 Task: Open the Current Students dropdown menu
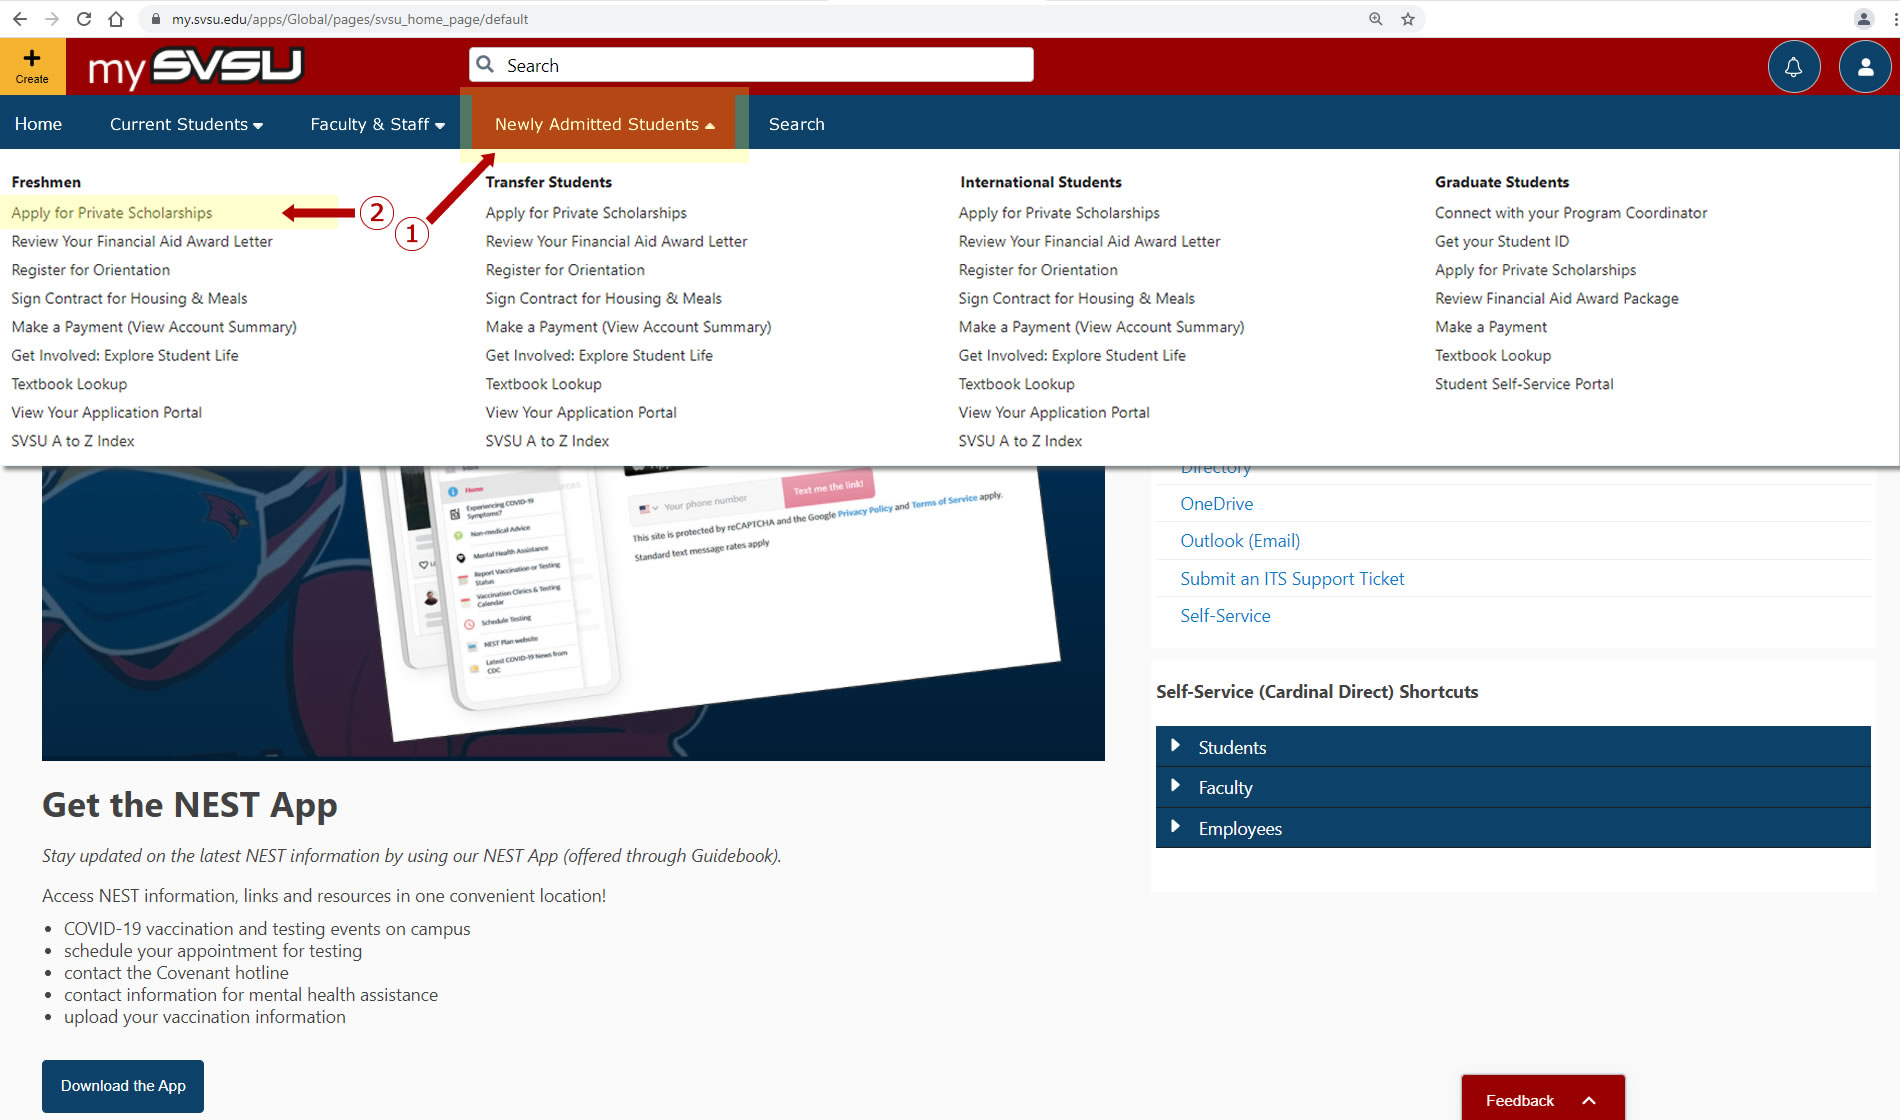pyautogui.click(x=186, y=124)
